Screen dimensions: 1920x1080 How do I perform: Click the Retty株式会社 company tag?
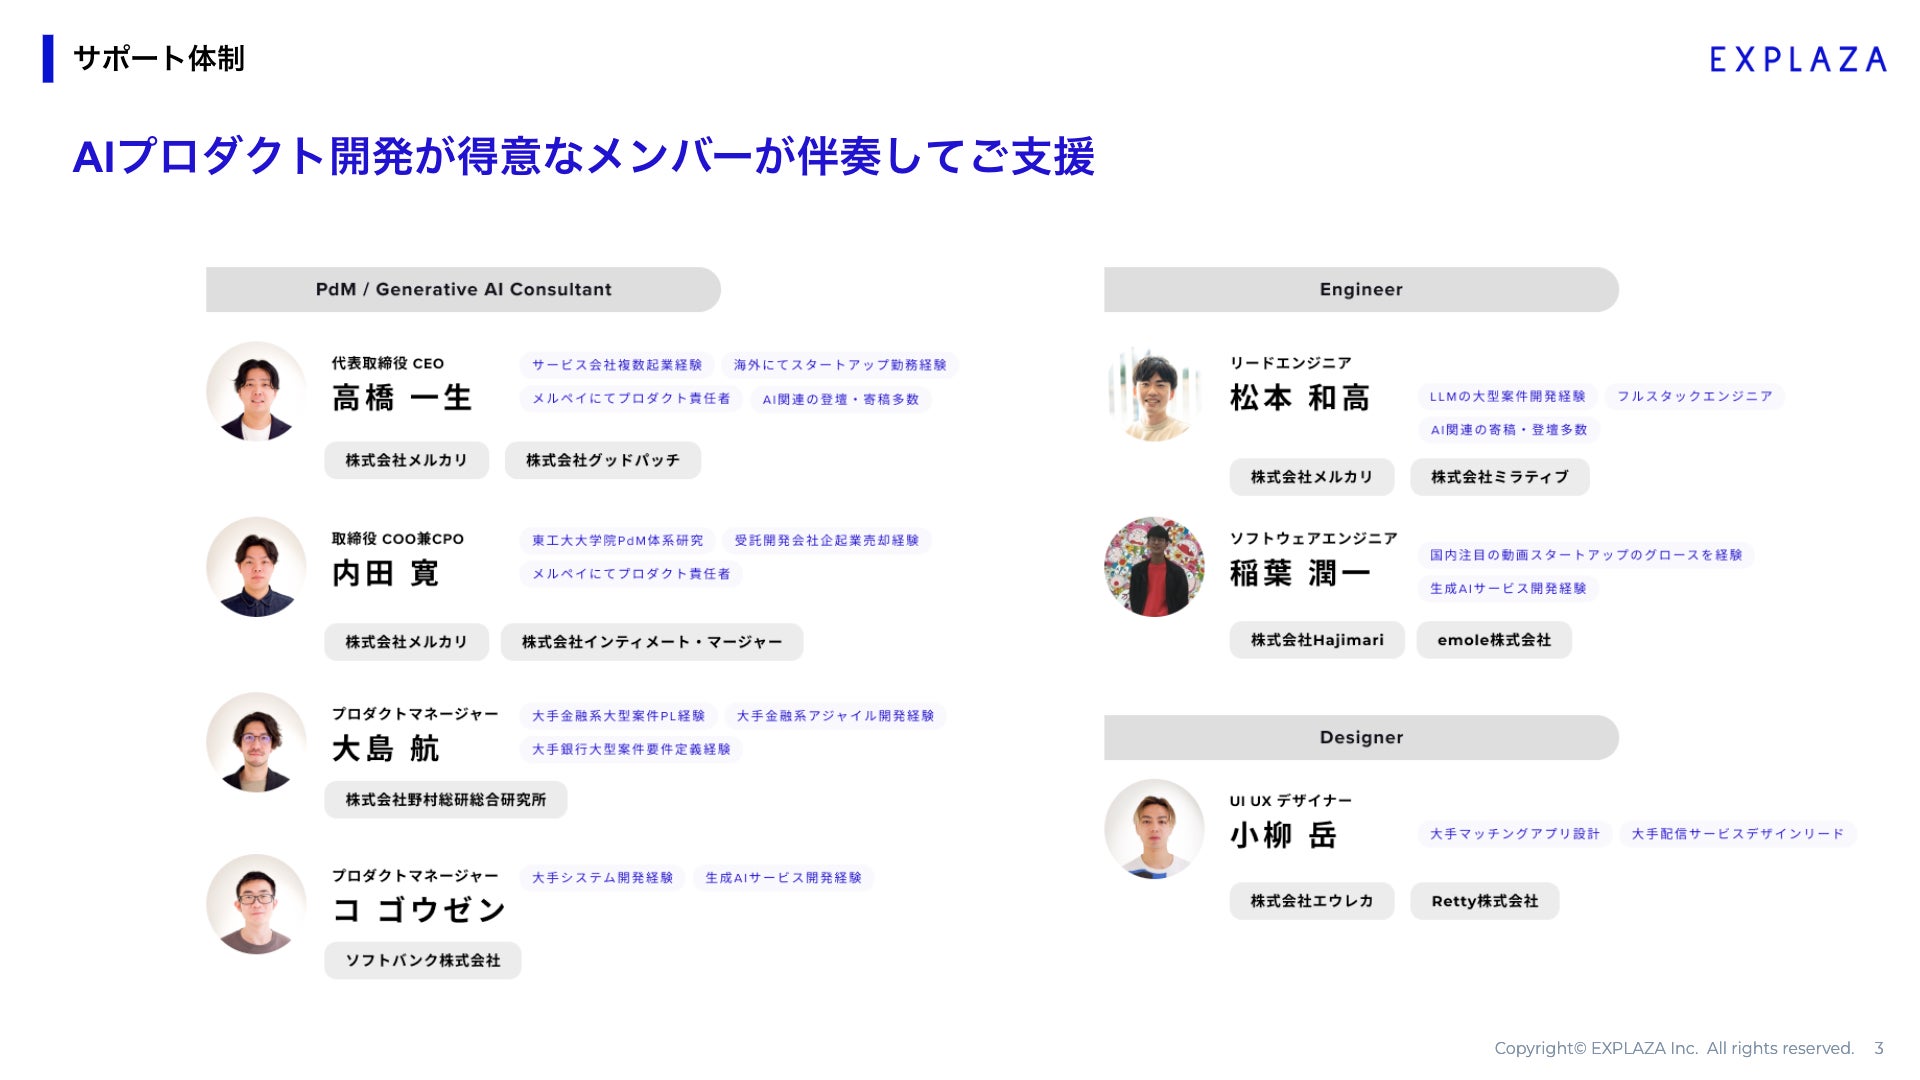(1484, 901)
